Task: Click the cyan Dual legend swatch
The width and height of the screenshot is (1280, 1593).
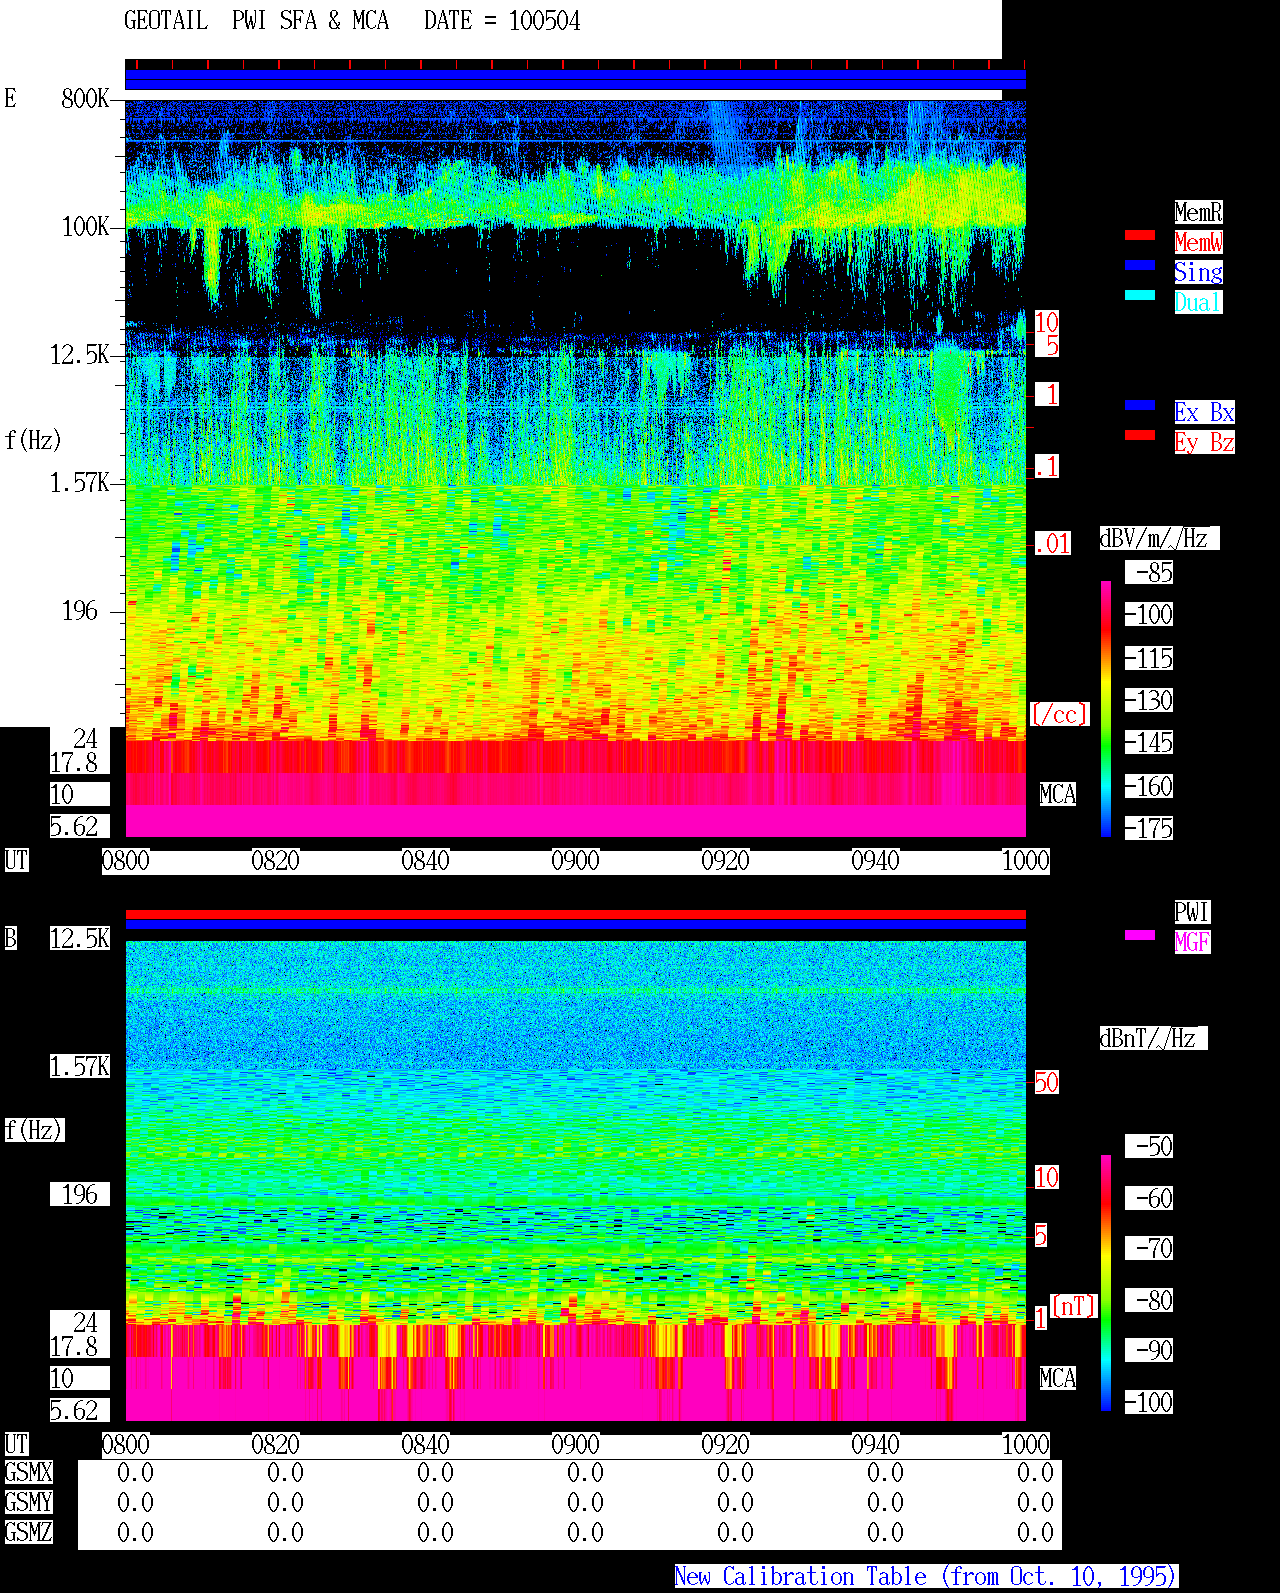Action: coord(1140,295)
